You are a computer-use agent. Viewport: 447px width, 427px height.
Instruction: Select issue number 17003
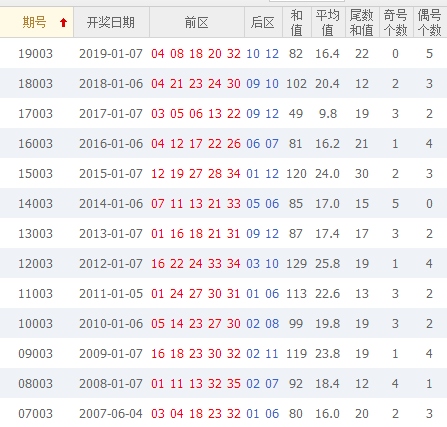[35, 114]
